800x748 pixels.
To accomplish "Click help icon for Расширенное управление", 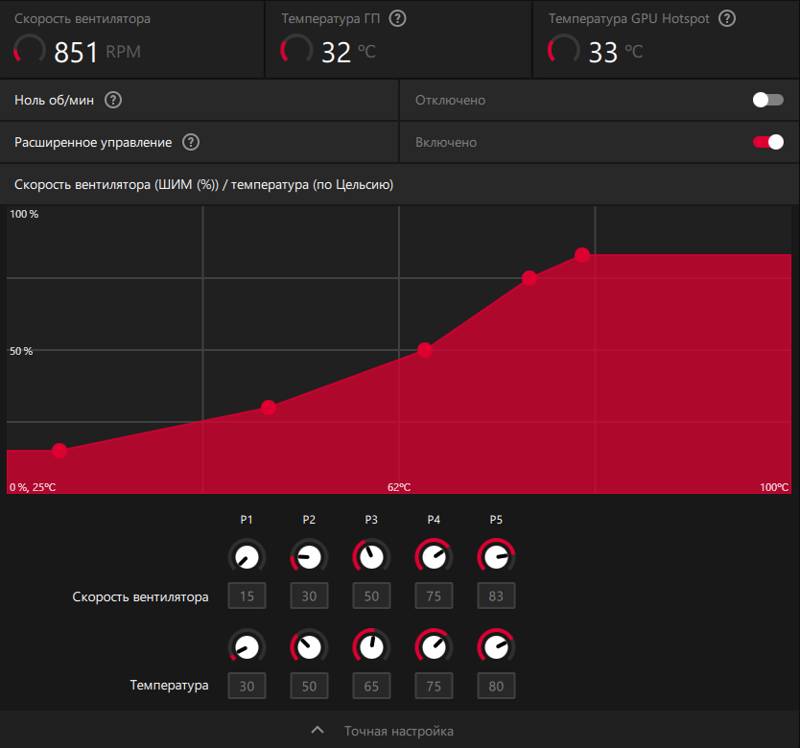I will [191, 142].
